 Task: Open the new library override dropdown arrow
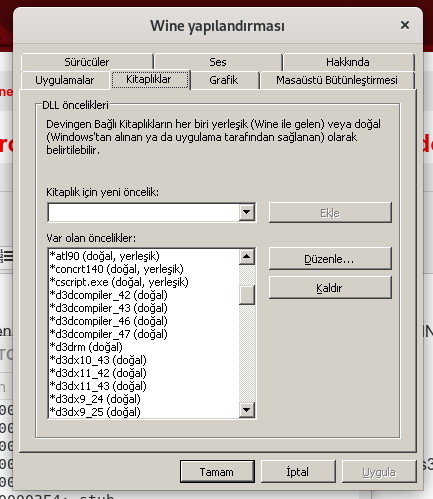[x=247, y=212]
